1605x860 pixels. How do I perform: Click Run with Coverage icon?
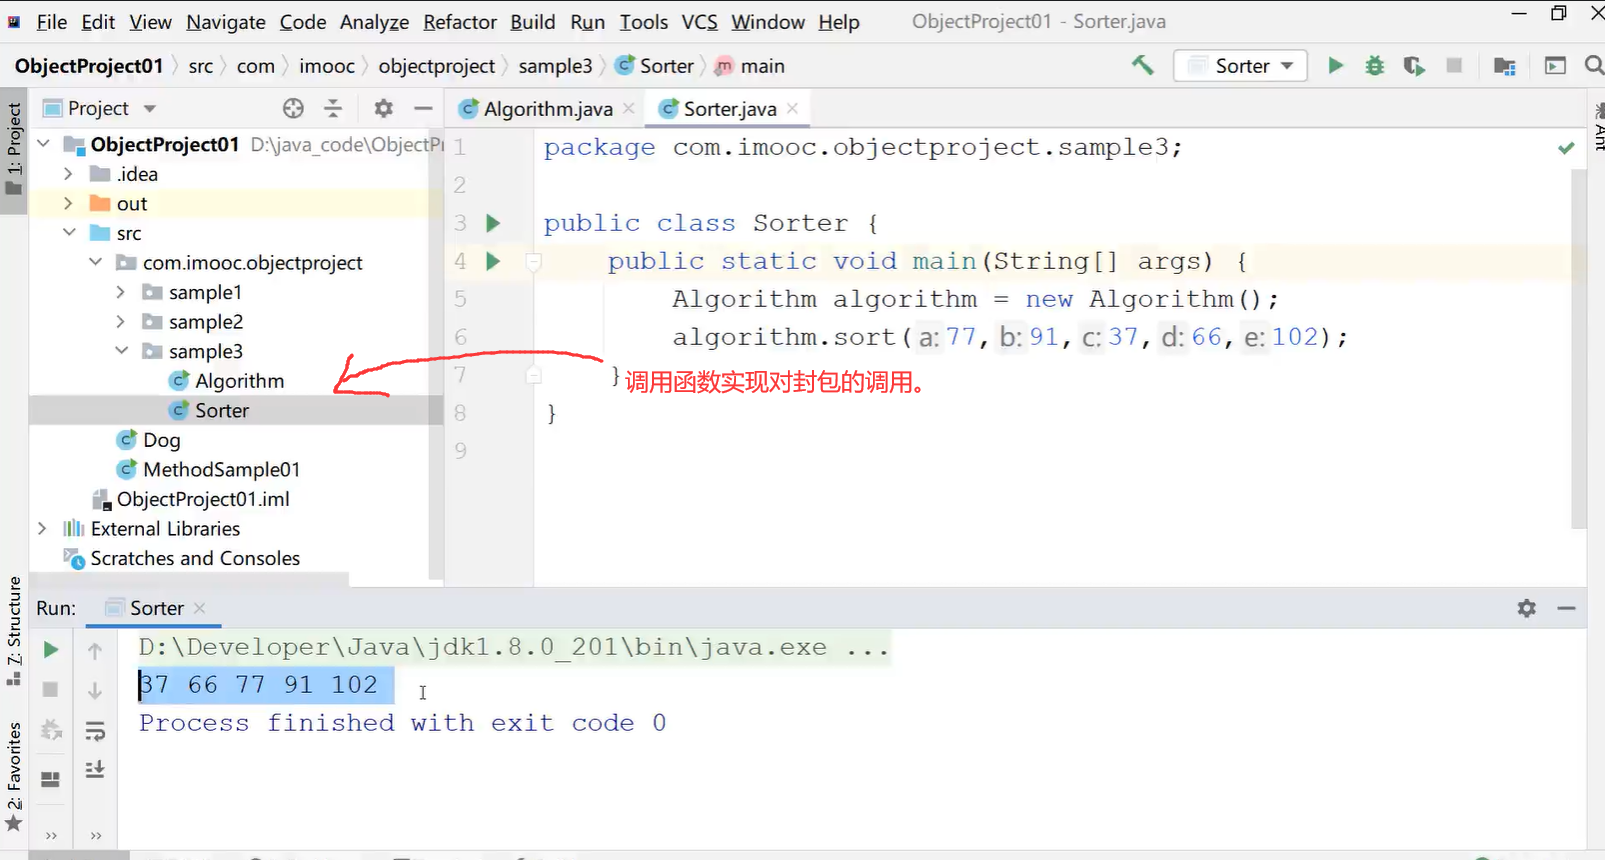click(1413, 66)
